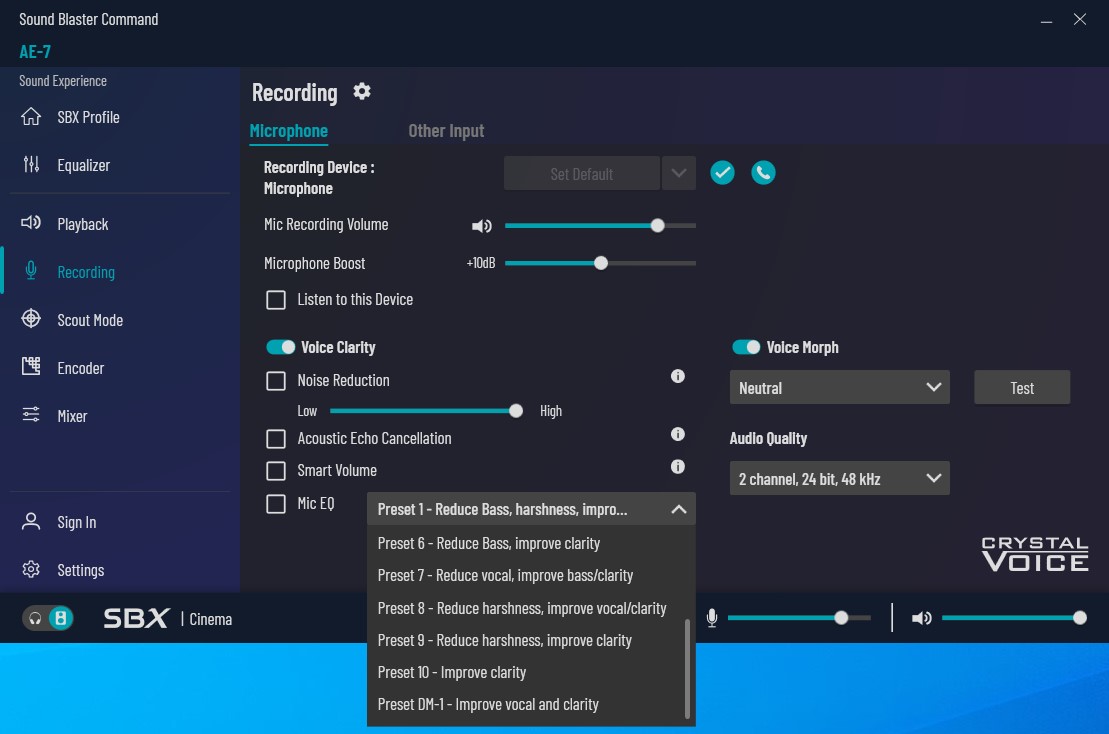Collapse Mic EQ preset dropdown
Screen dimensions: 1109x734
click(x=678, y=509)
